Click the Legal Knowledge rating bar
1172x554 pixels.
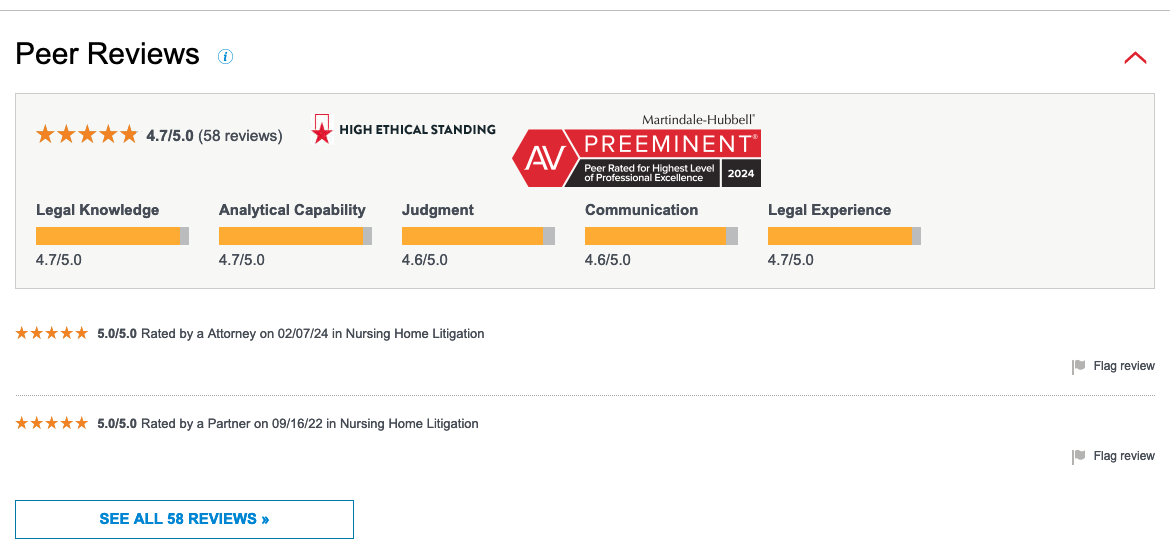[112, 236]
